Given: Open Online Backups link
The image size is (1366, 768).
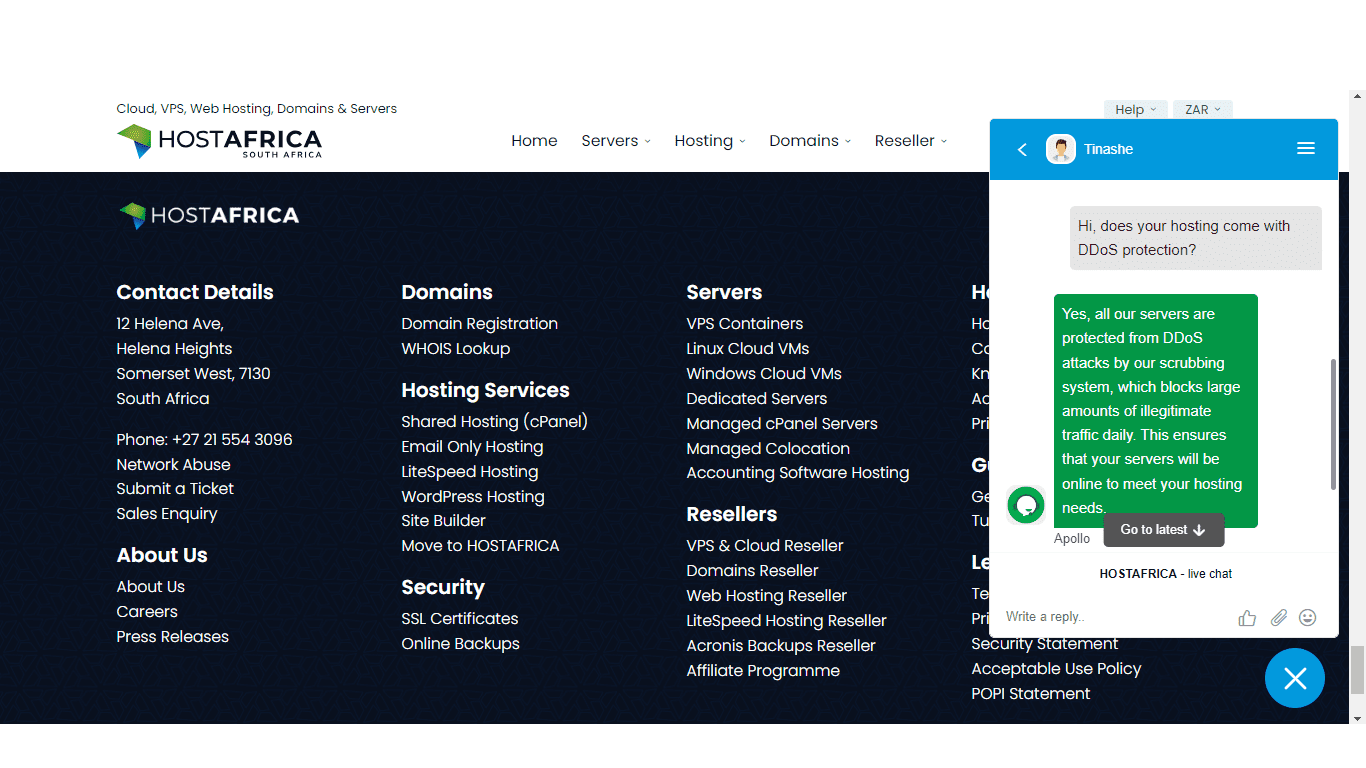Looking at the screenshot, I should coord(460,644).
